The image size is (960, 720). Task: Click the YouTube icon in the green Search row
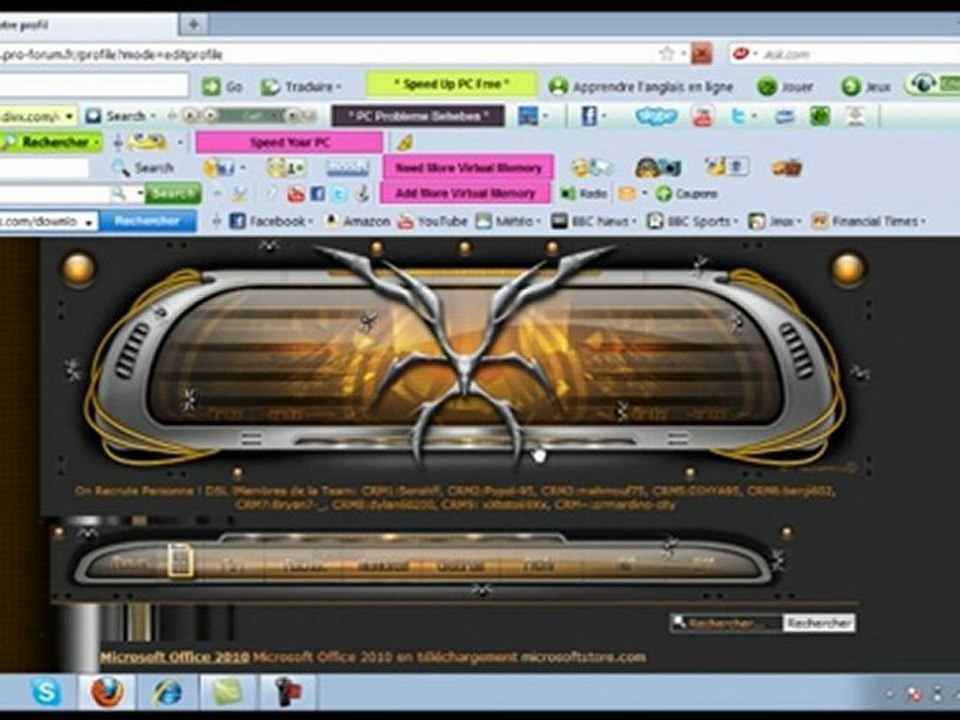pyautogui.click(x=296, y=194)
